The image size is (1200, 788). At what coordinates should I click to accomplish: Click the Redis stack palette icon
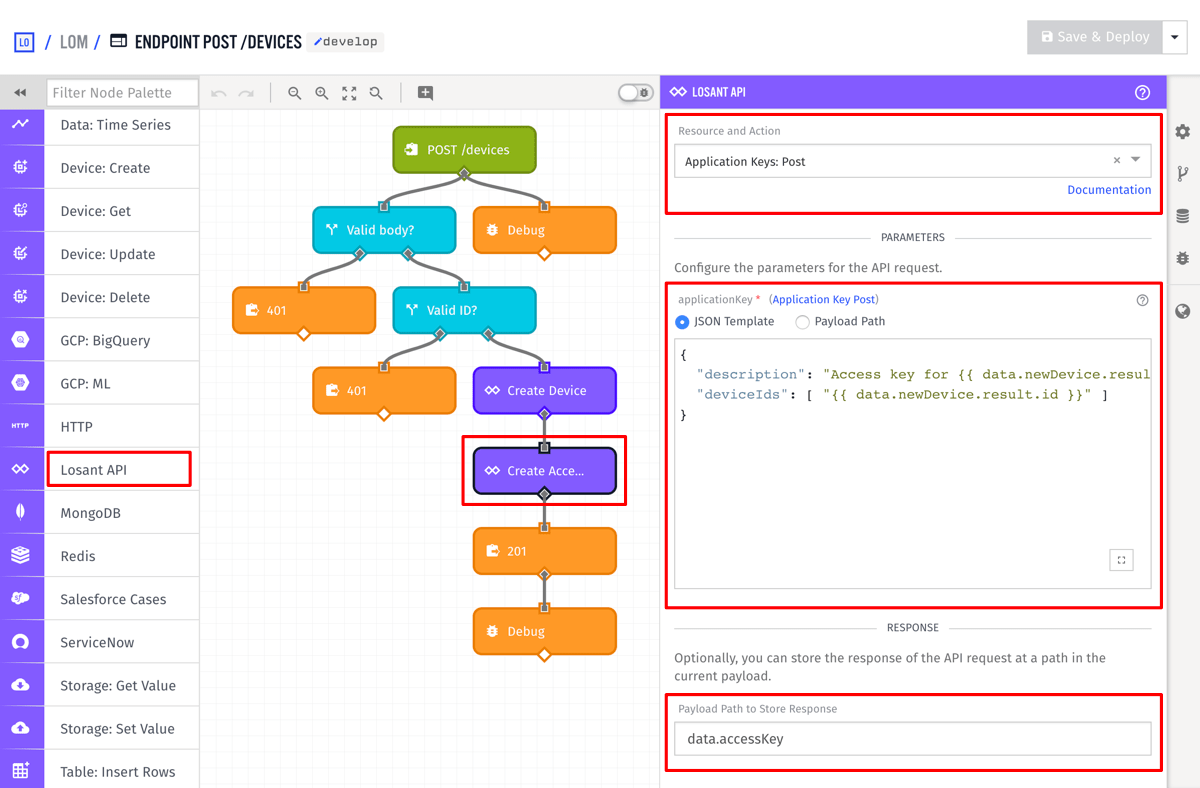click(21, 555)
